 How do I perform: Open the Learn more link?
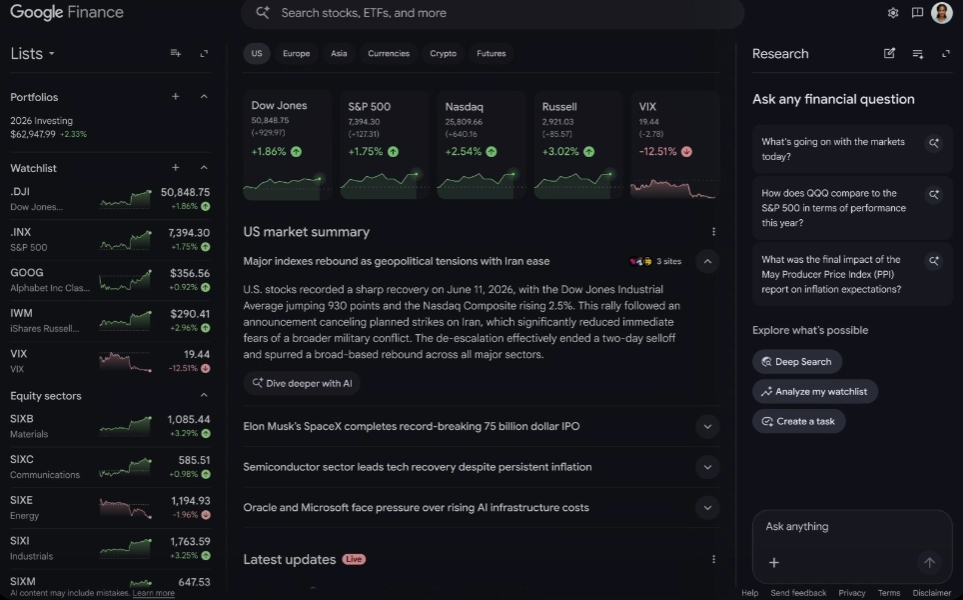154,593
